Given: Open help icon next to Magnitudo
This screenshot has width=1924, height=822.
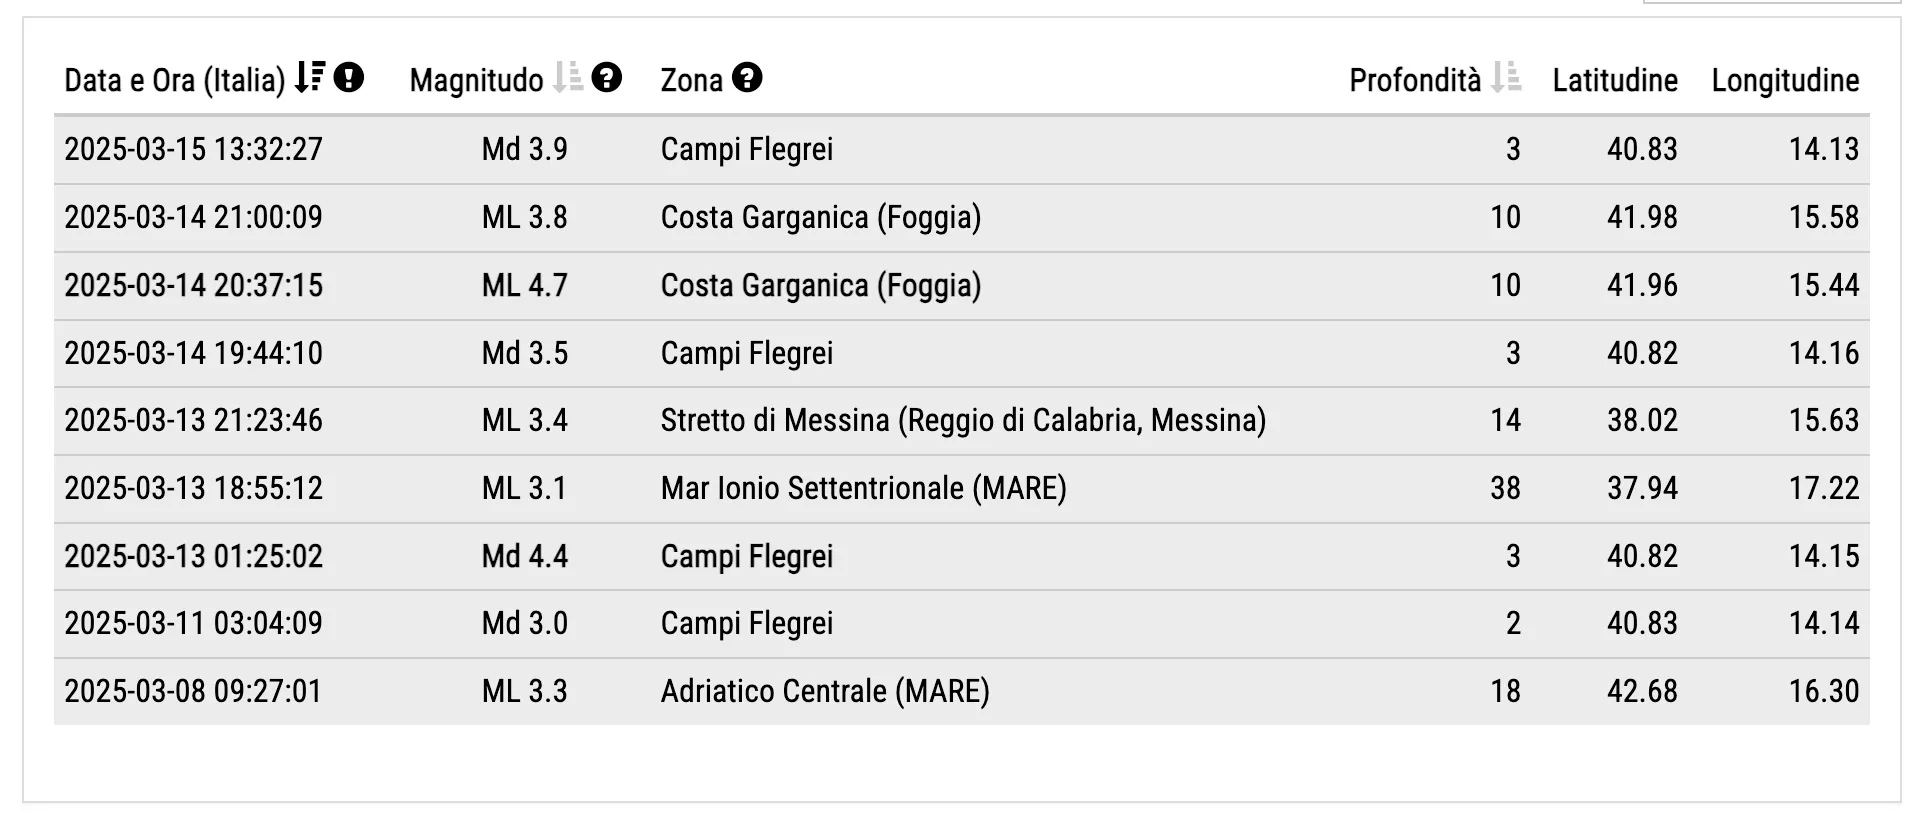Looking at the screenshot, I should point(607,77).
